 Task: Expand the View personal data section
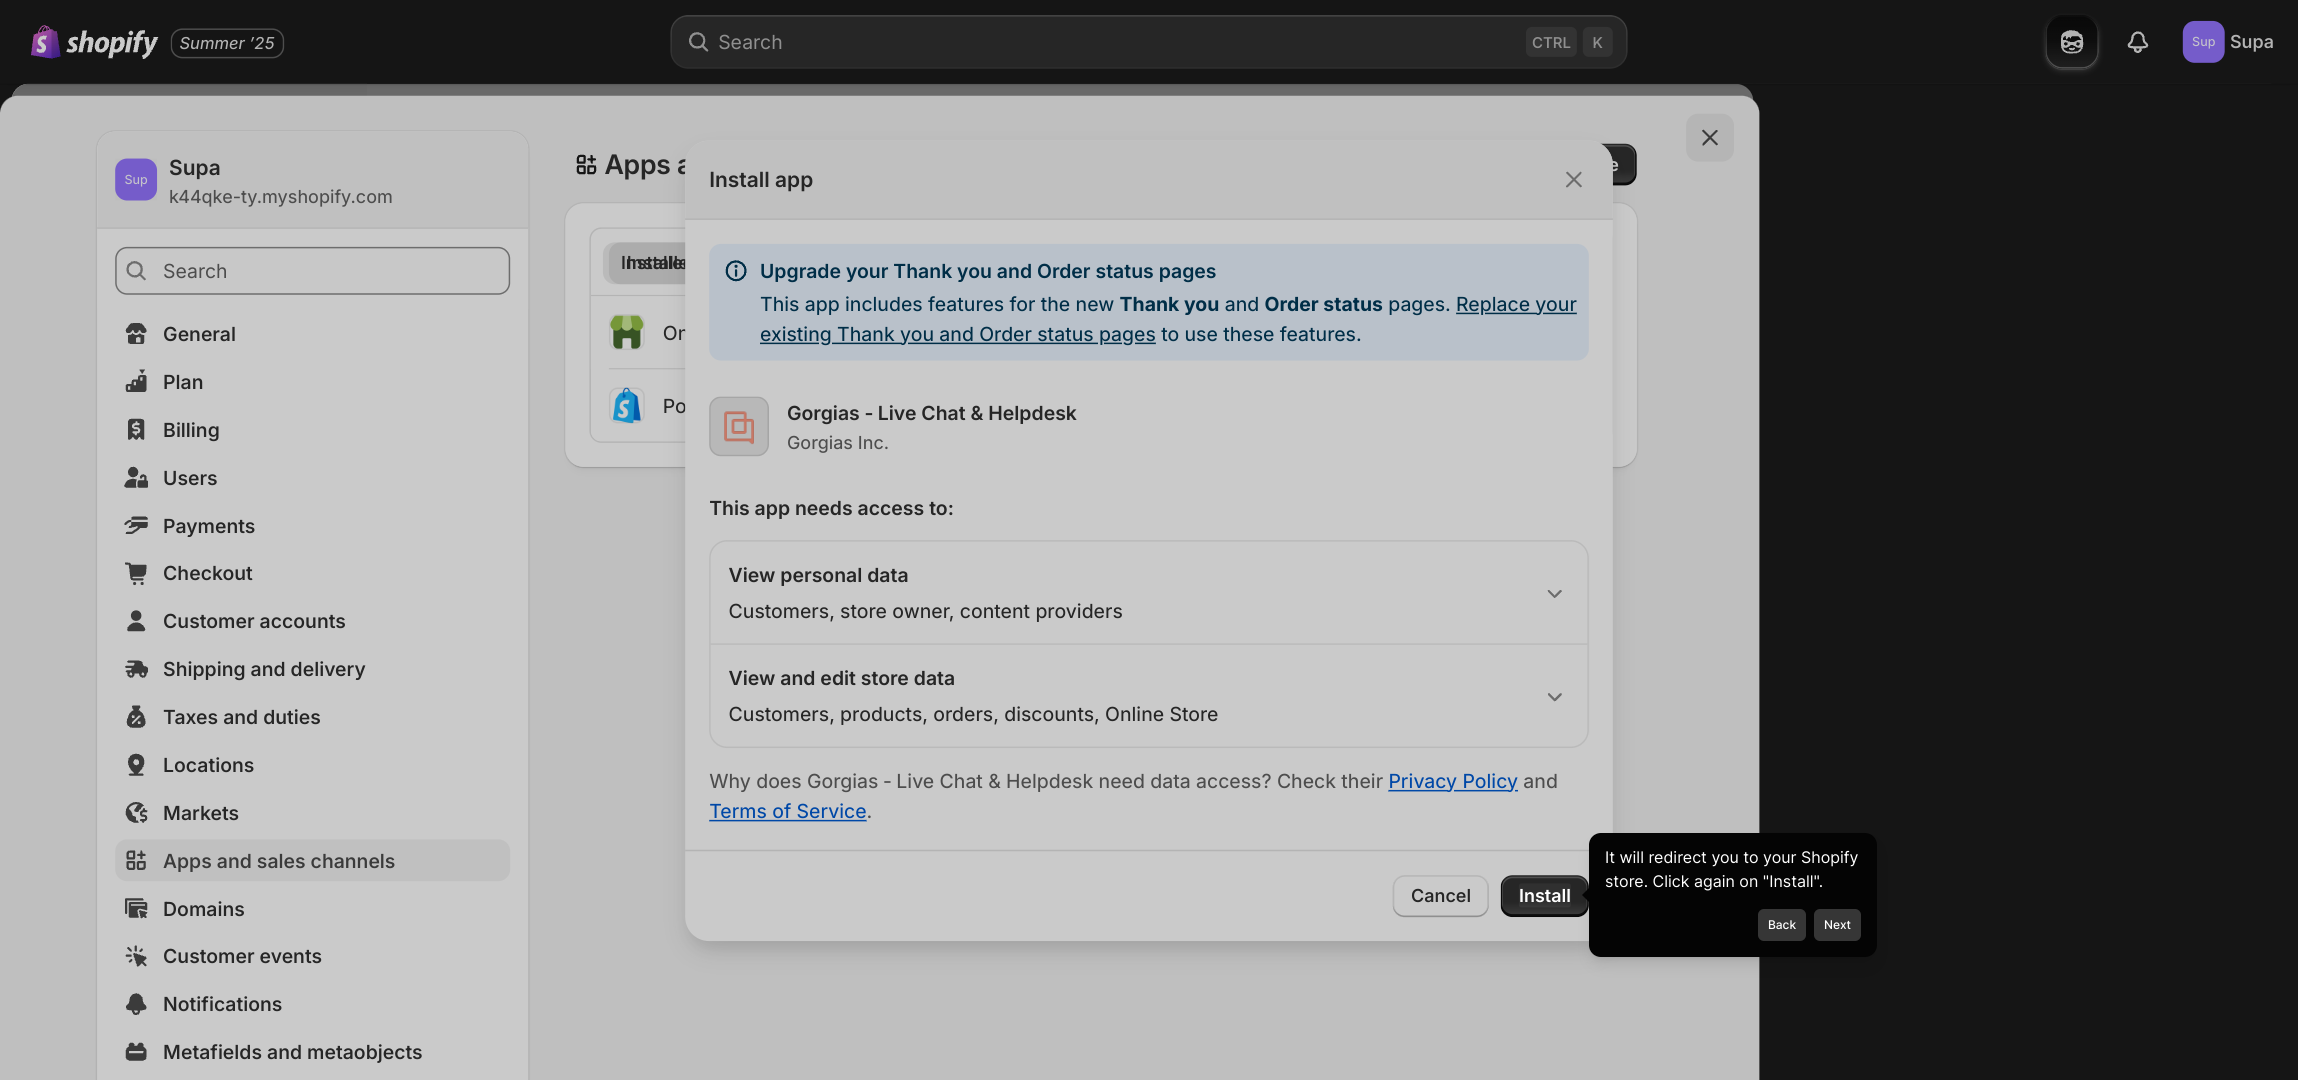[x=1148, y=593]
